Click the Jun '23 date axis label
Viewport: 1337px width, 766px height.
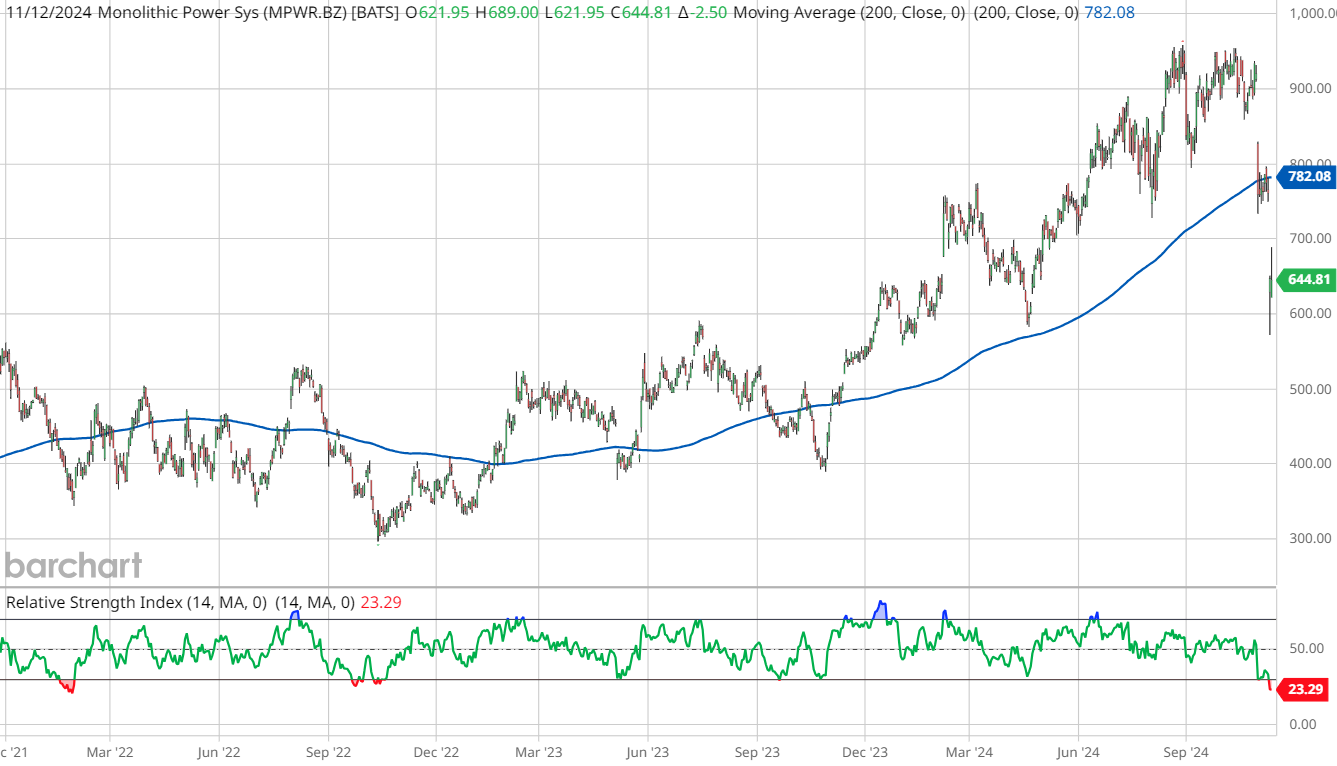(650, 750)
